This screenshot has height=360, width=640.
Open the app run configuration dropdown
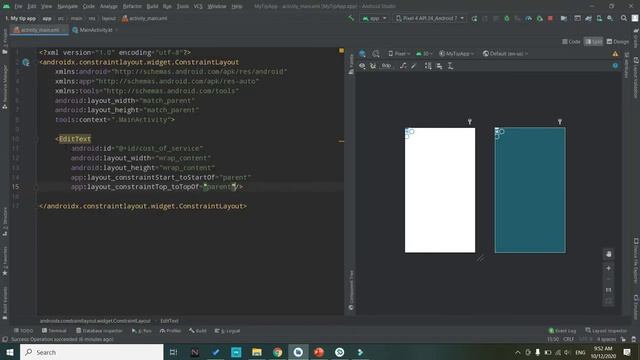click(x=374, y=18)
